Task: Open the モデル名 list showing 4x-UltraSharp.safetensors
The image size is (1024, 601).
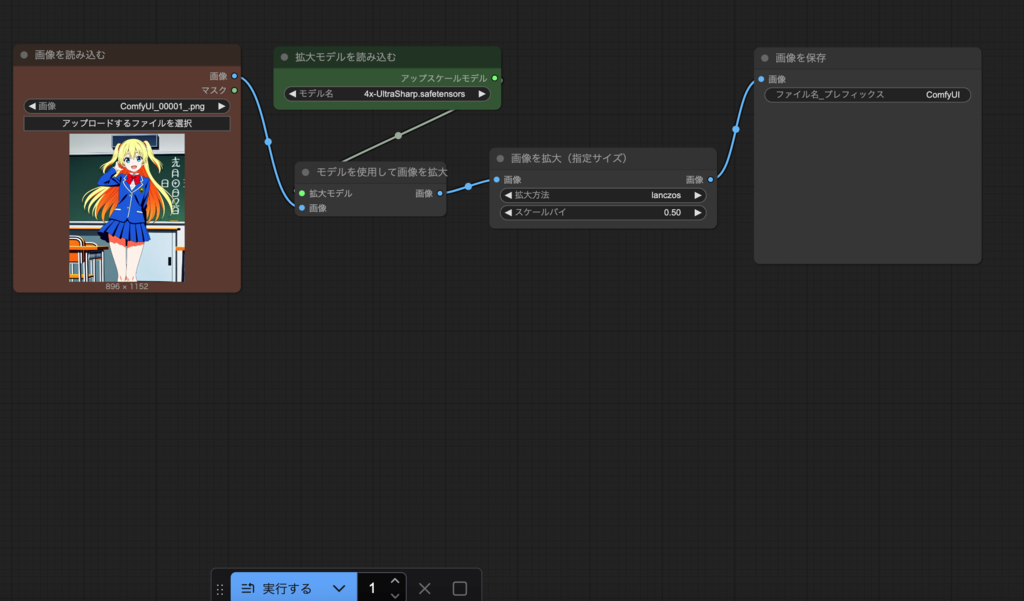Action: click(387, 94)
